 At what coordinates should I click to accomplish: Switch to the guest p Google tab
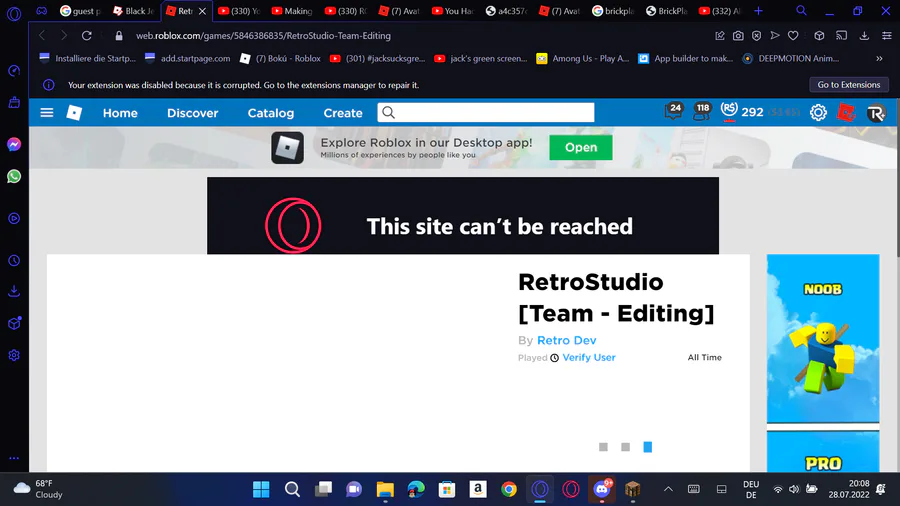80,11
